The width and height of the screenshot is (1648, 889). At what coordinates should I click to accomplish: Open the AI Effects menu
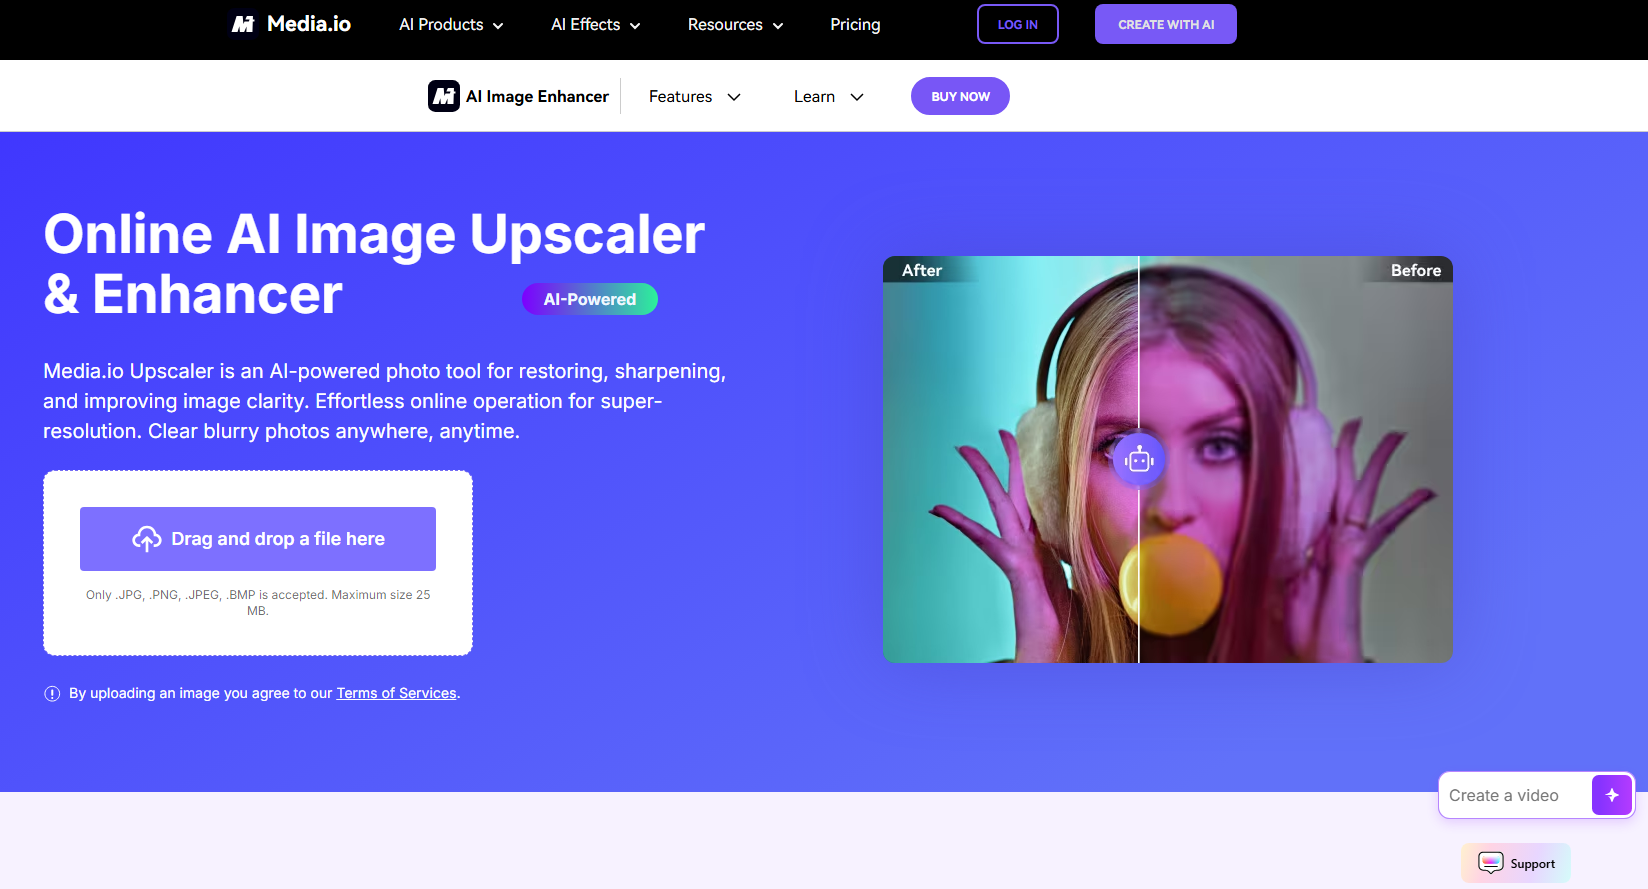[x=596, y=24]
